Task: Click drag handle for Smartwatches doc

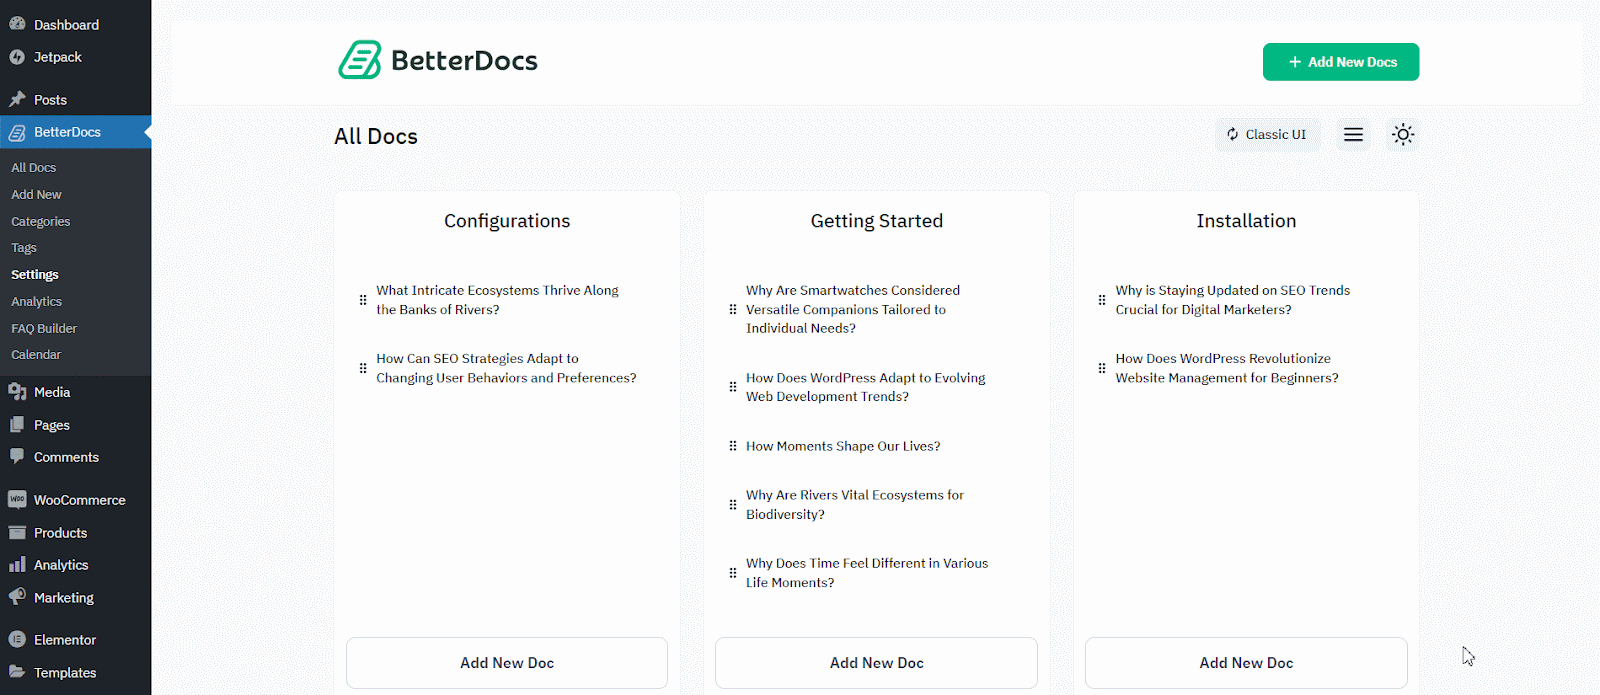Action: pos(733,309)
